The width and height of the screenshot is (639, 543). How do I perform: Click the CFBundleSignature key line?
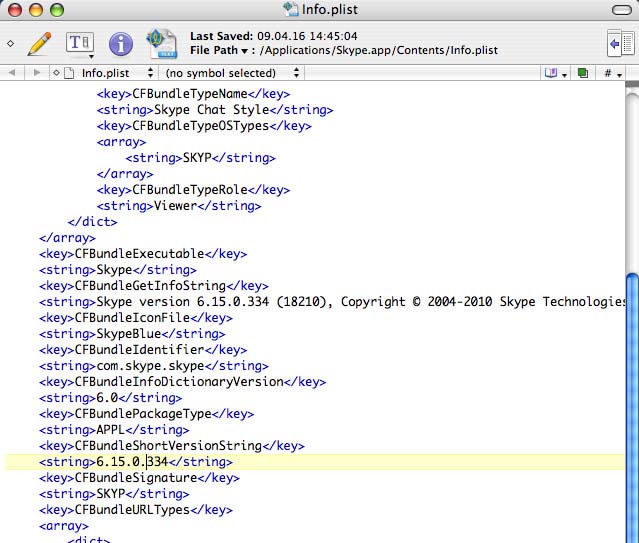coord(139,478)
